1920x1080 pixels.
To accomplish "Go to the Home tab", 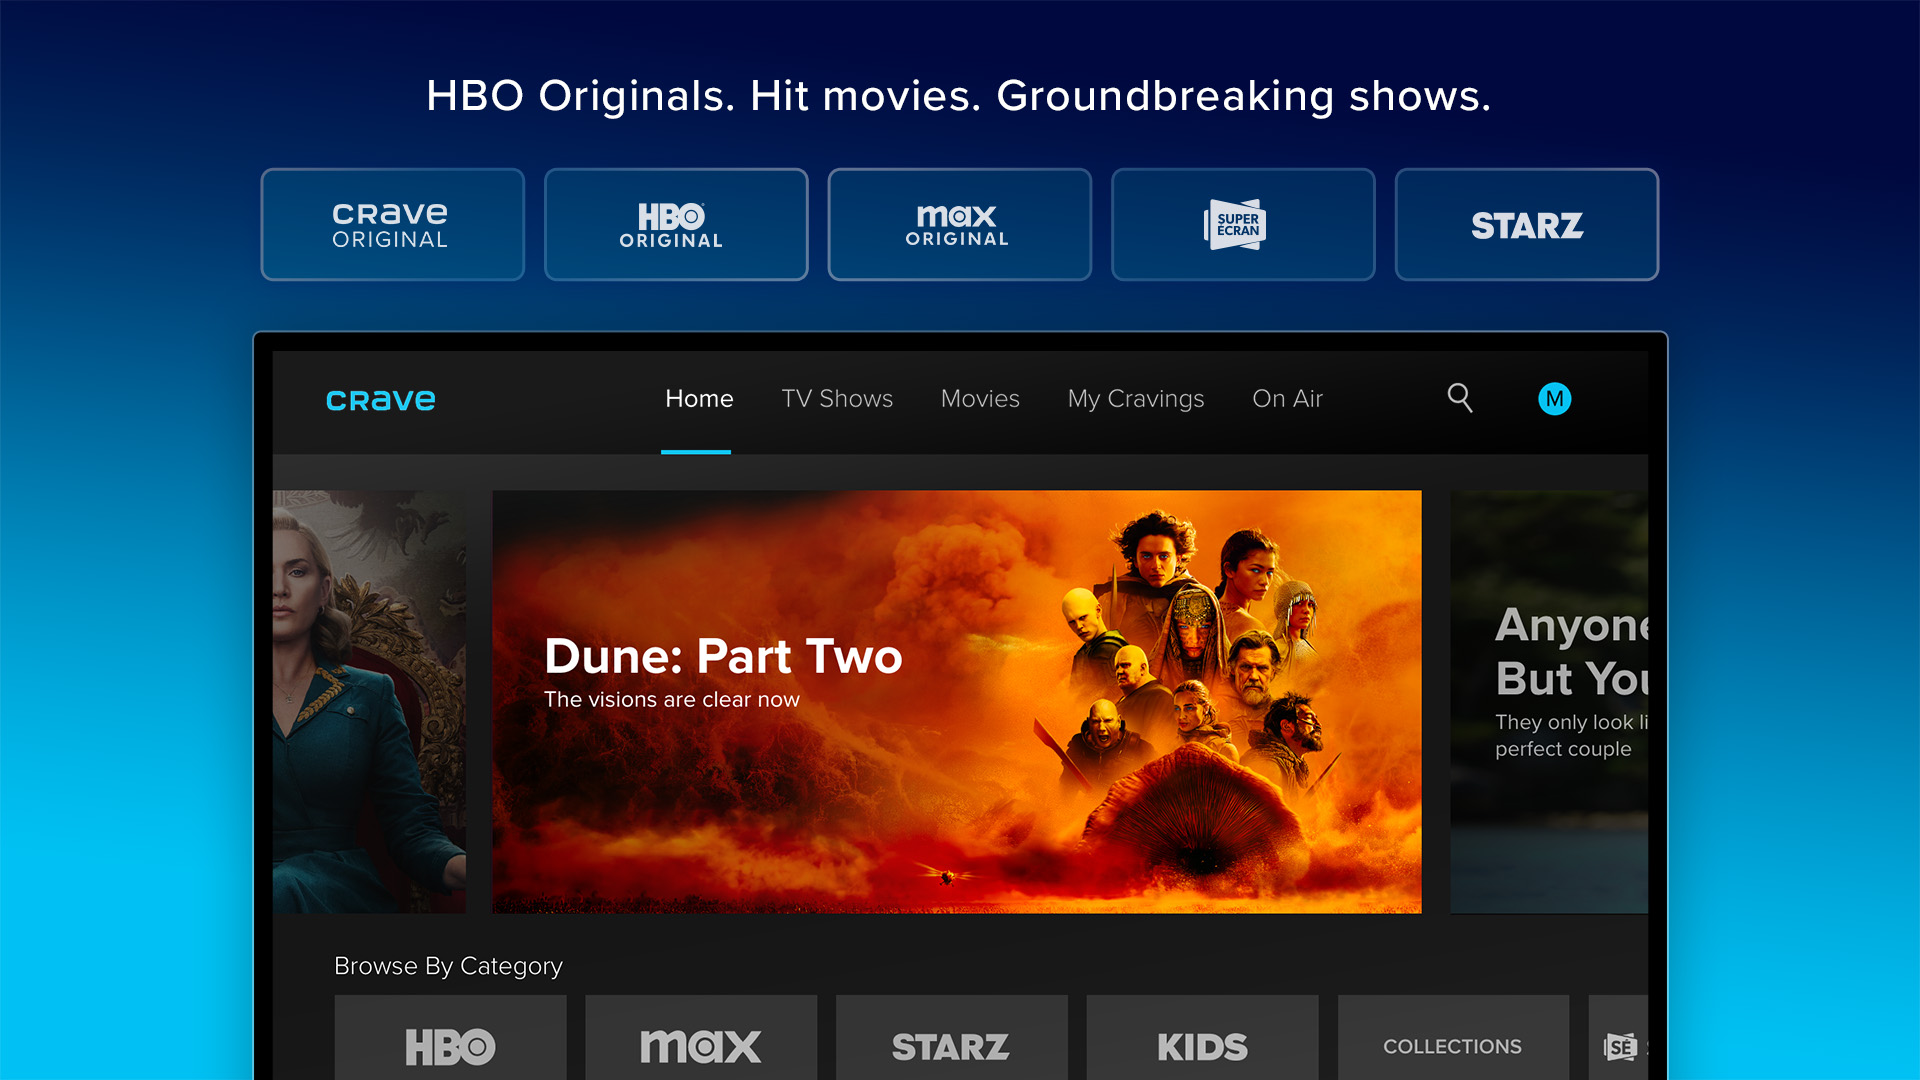I will coord(699,399).
